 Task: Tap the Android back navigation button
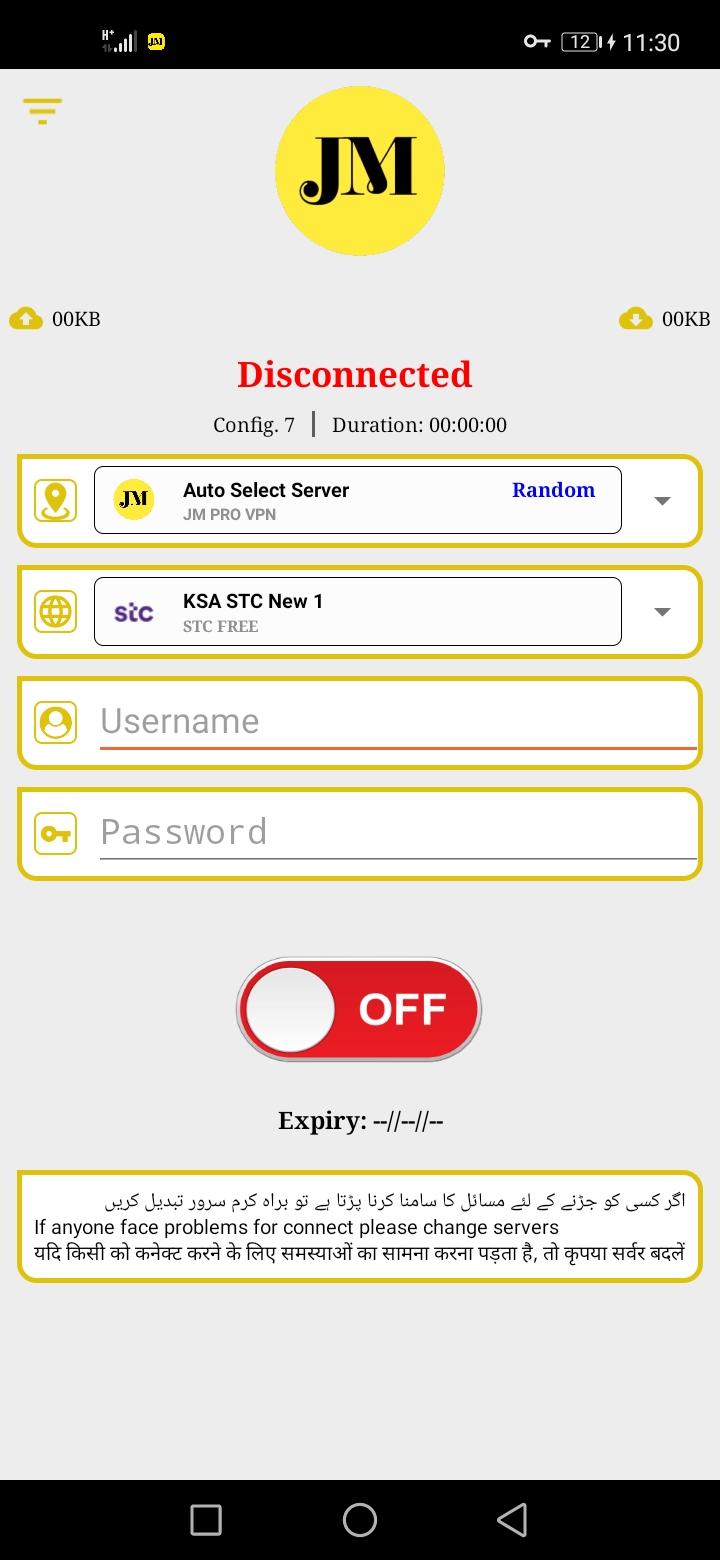tap(511, 1520)
